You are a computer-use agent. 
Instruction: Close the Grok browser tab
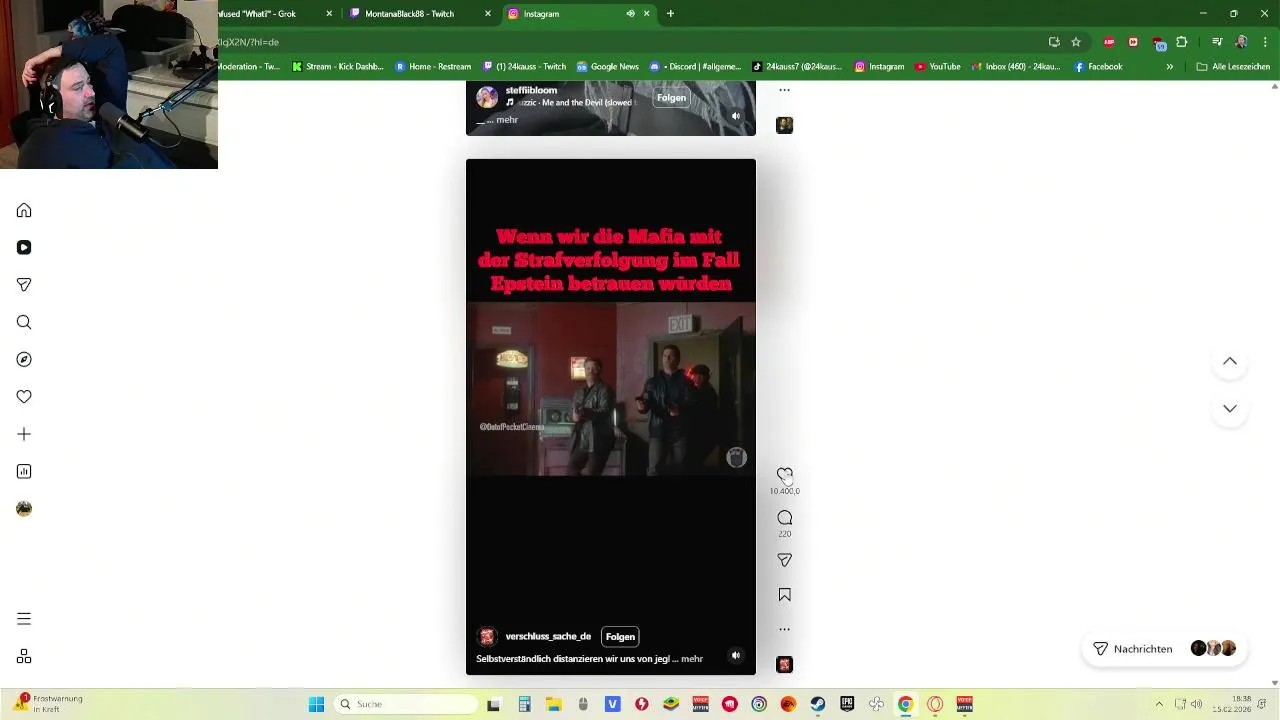(329, 14)
